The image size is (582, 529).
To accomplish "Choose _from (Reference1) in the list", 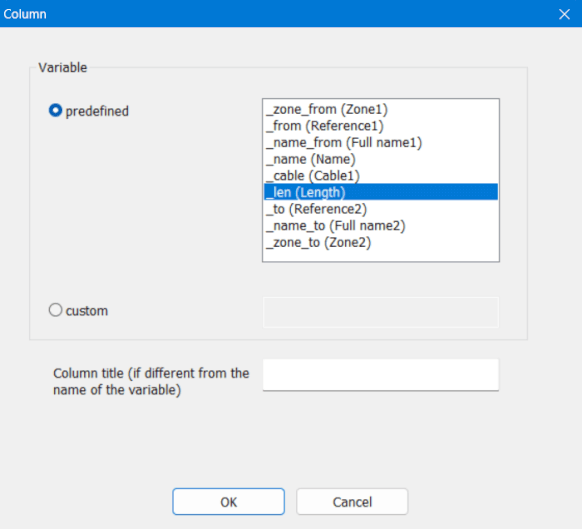I will [x=381, y=126].
